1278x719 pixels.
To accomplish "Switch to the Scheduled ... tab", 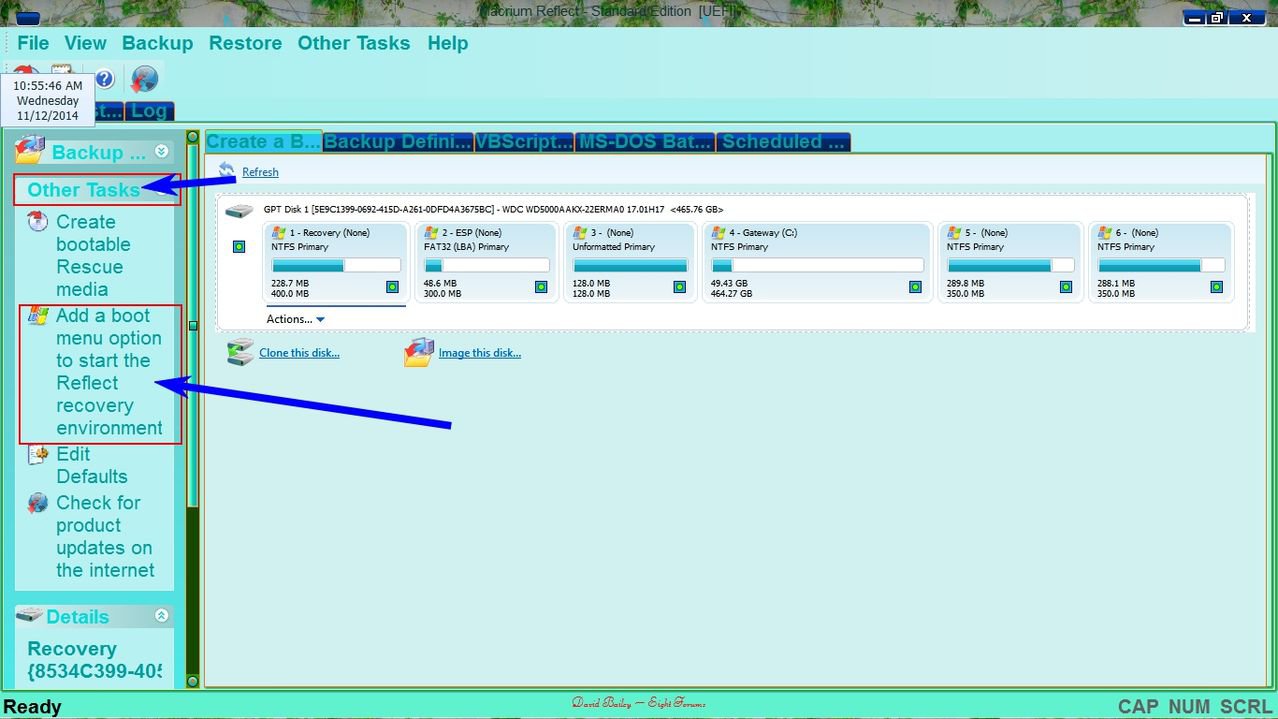I will tap(784, 141).
